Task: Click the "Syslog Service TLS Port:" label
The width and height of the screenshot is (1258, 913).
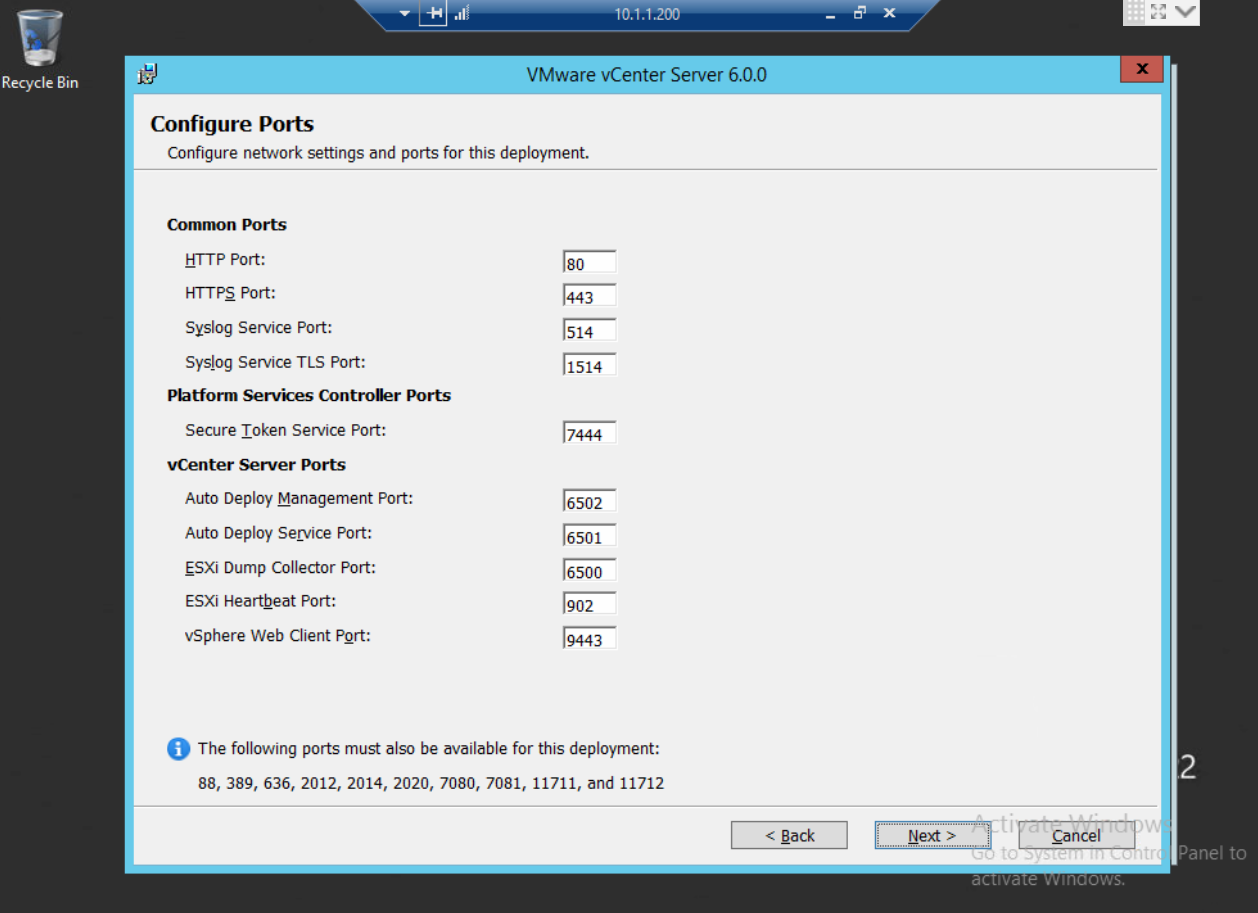Action: click(275, 362)
